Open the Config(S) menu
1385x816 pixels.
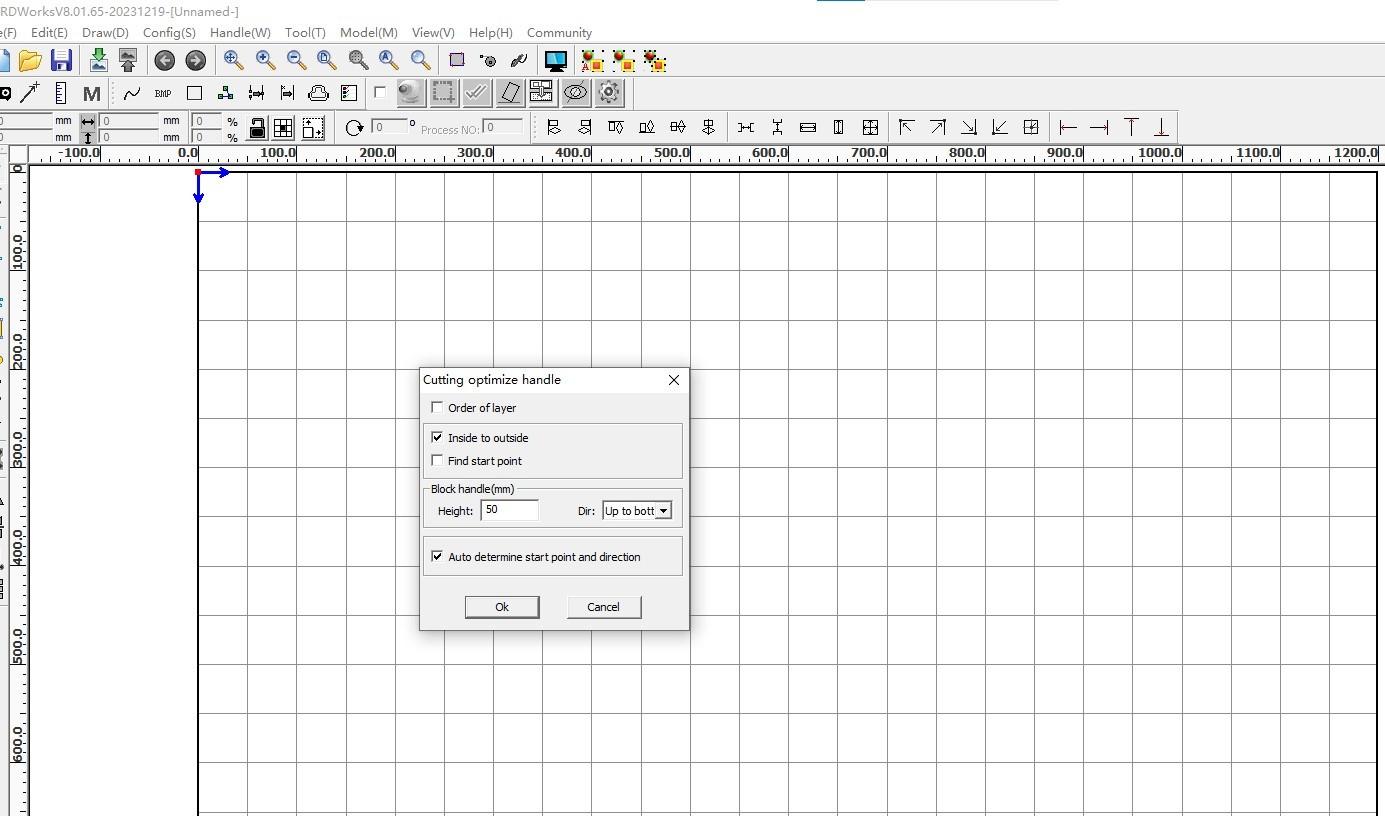pyautogui.click(x=169, y=33)
